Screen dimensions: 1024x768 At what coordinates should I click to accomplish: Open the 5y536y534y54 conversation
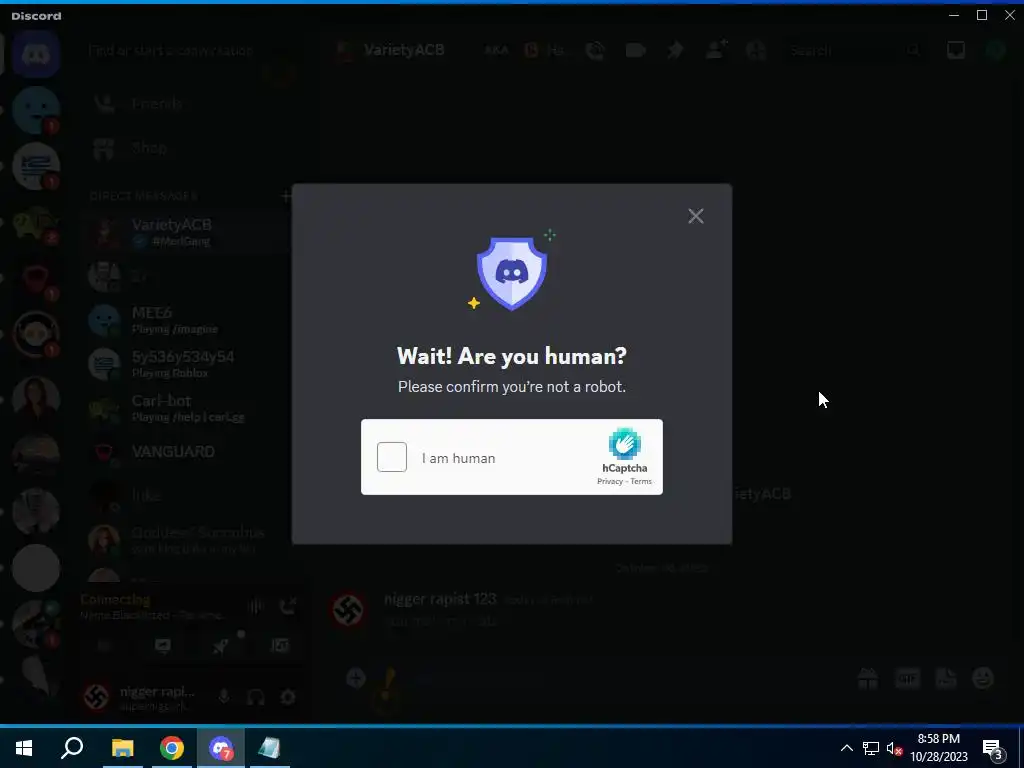(x=189, y=364)
